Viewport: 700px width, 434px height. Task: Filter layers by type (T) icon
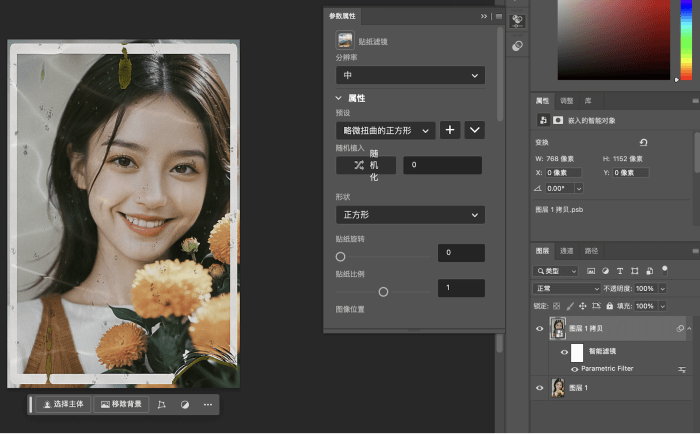point(620,271)
